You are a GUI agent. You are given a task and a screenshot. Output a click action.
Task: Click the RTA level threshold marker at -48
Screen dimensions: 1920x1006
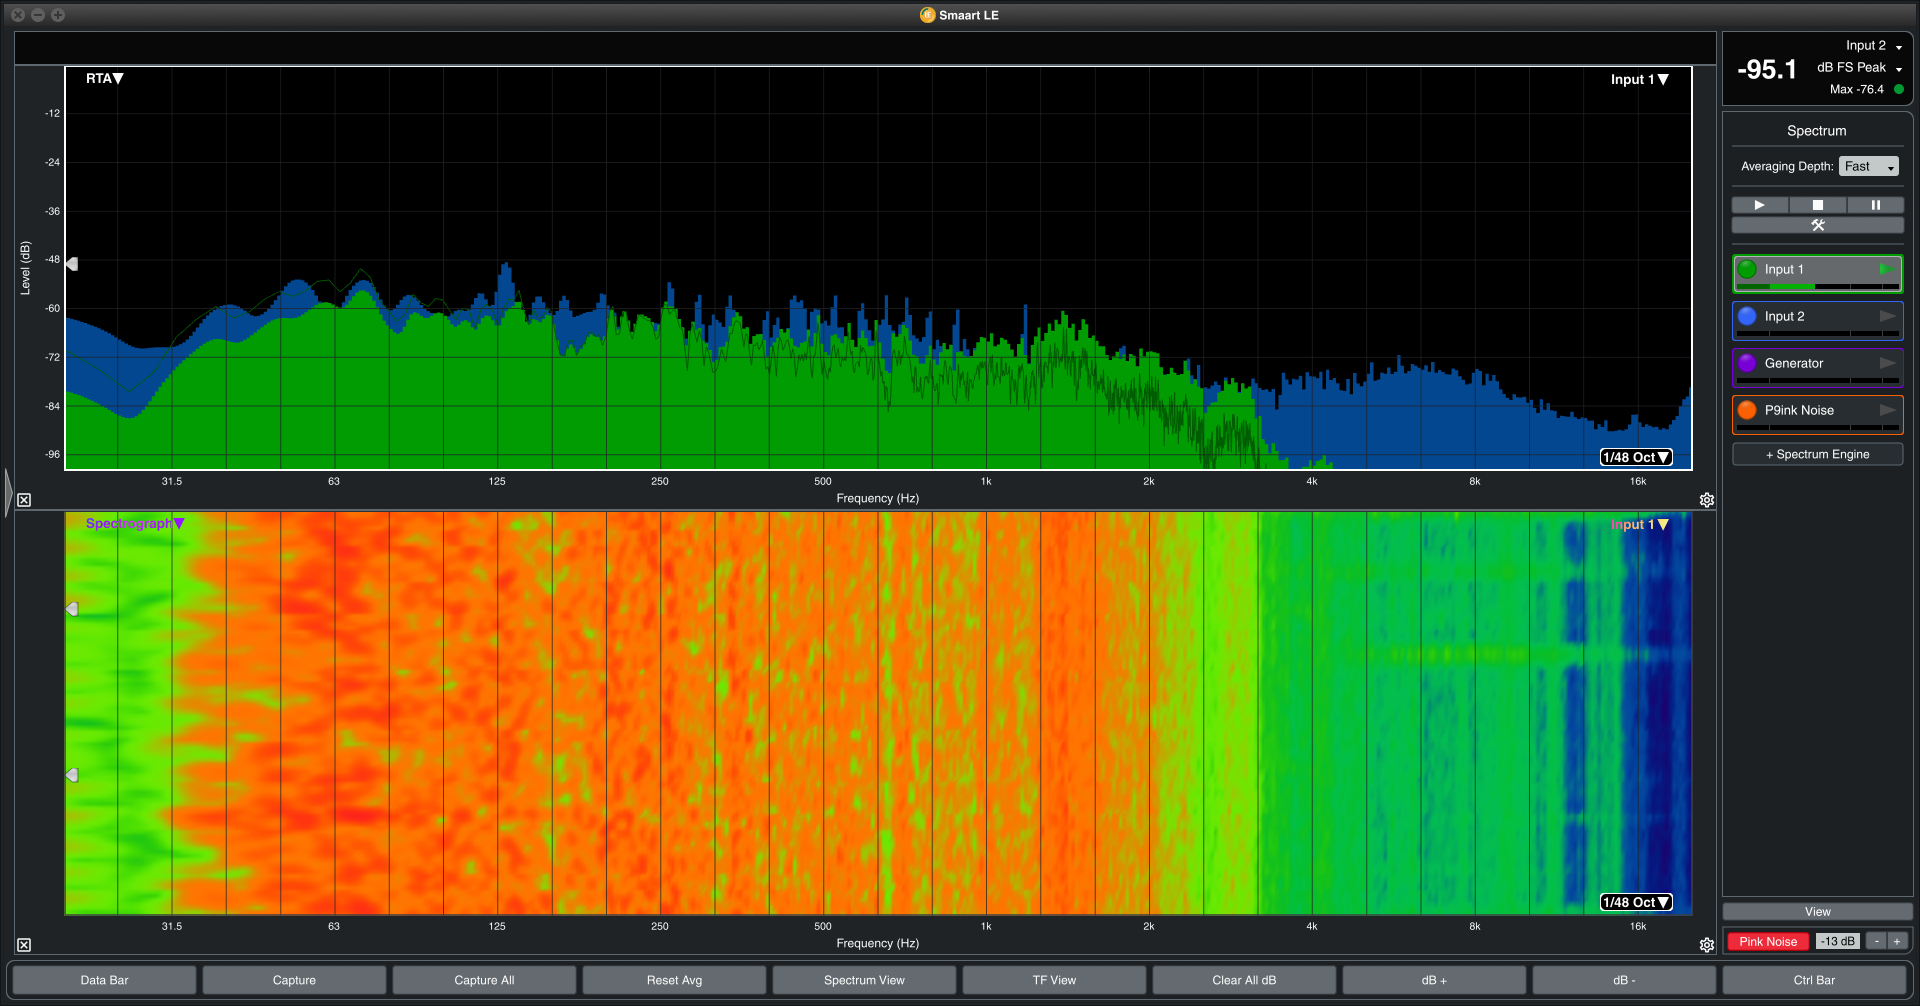point(72,264)
